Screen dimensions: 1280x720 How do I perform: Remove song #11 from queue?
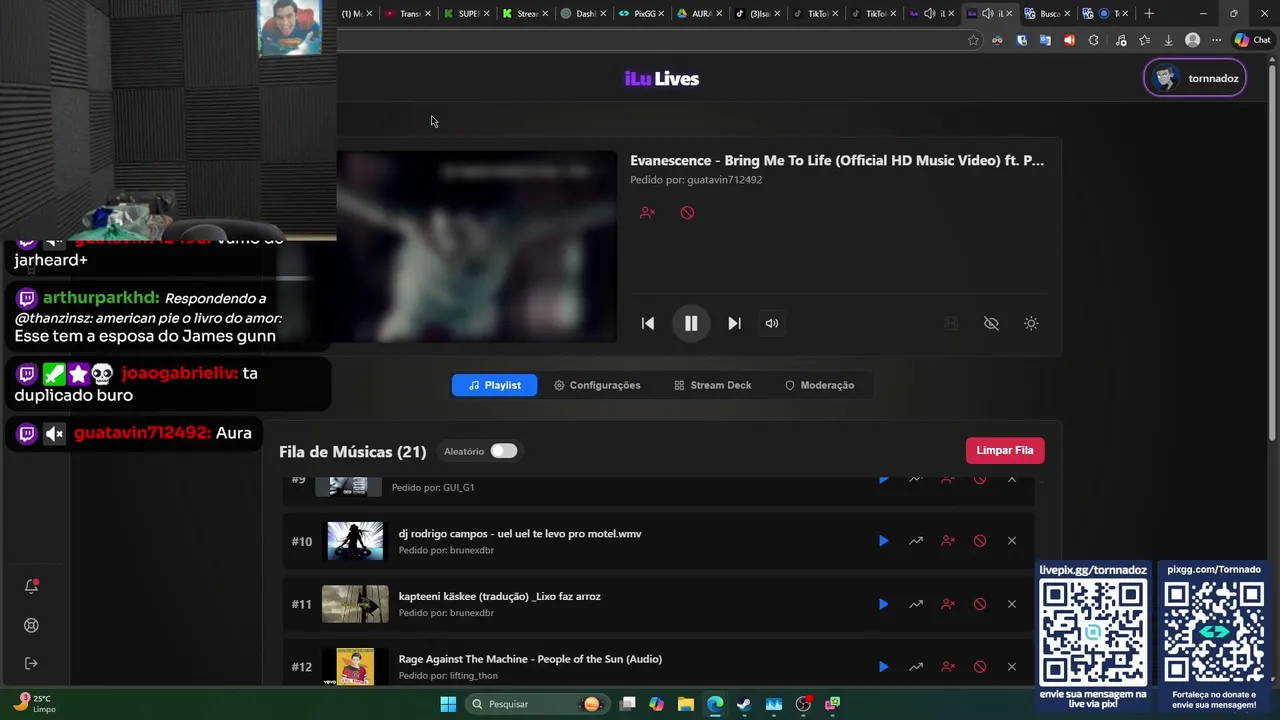tap(1012, 604)
